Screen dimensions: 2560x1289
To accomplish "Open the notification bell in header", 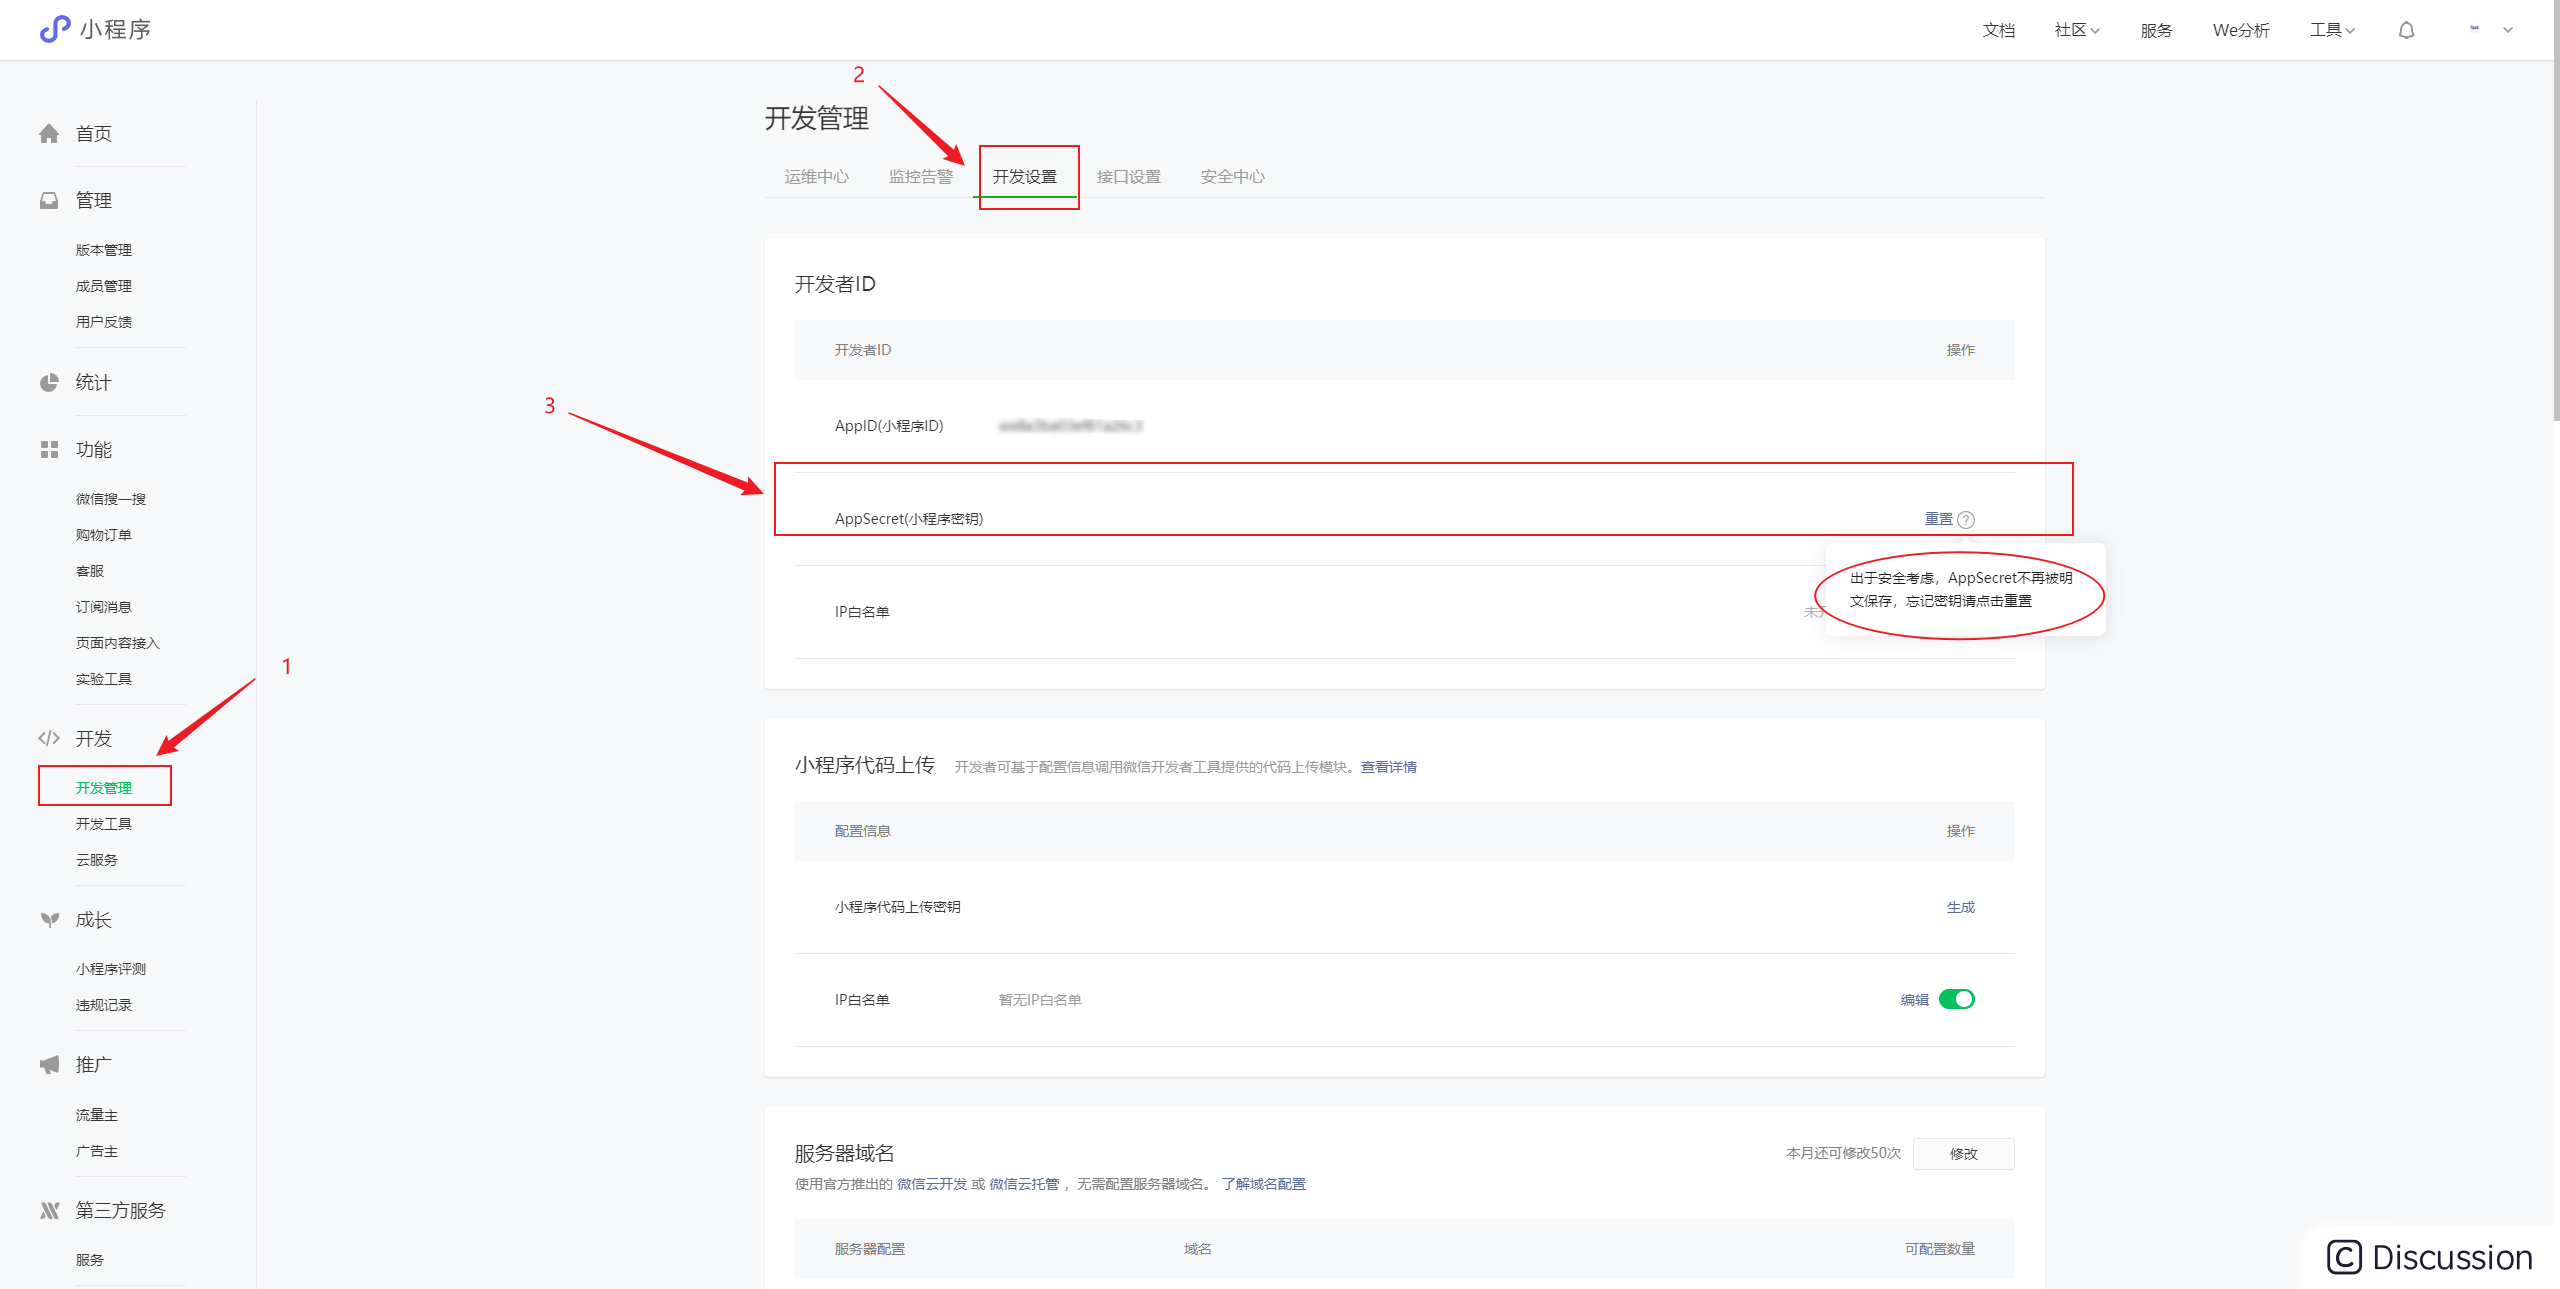I will 2406,31.
